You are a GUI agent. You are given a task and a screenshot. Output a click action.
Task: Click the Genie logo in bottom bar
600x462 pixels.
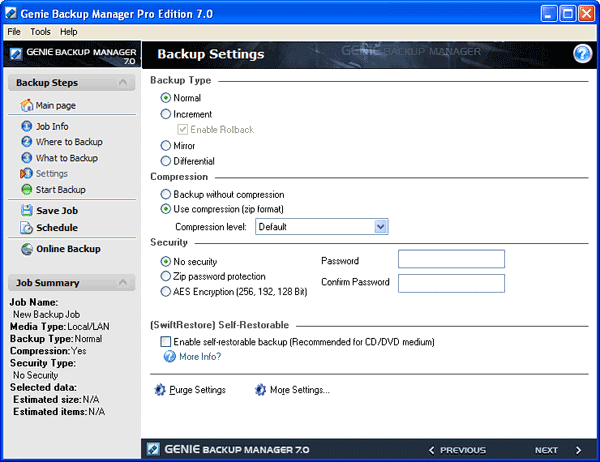[x=153, y=449]
